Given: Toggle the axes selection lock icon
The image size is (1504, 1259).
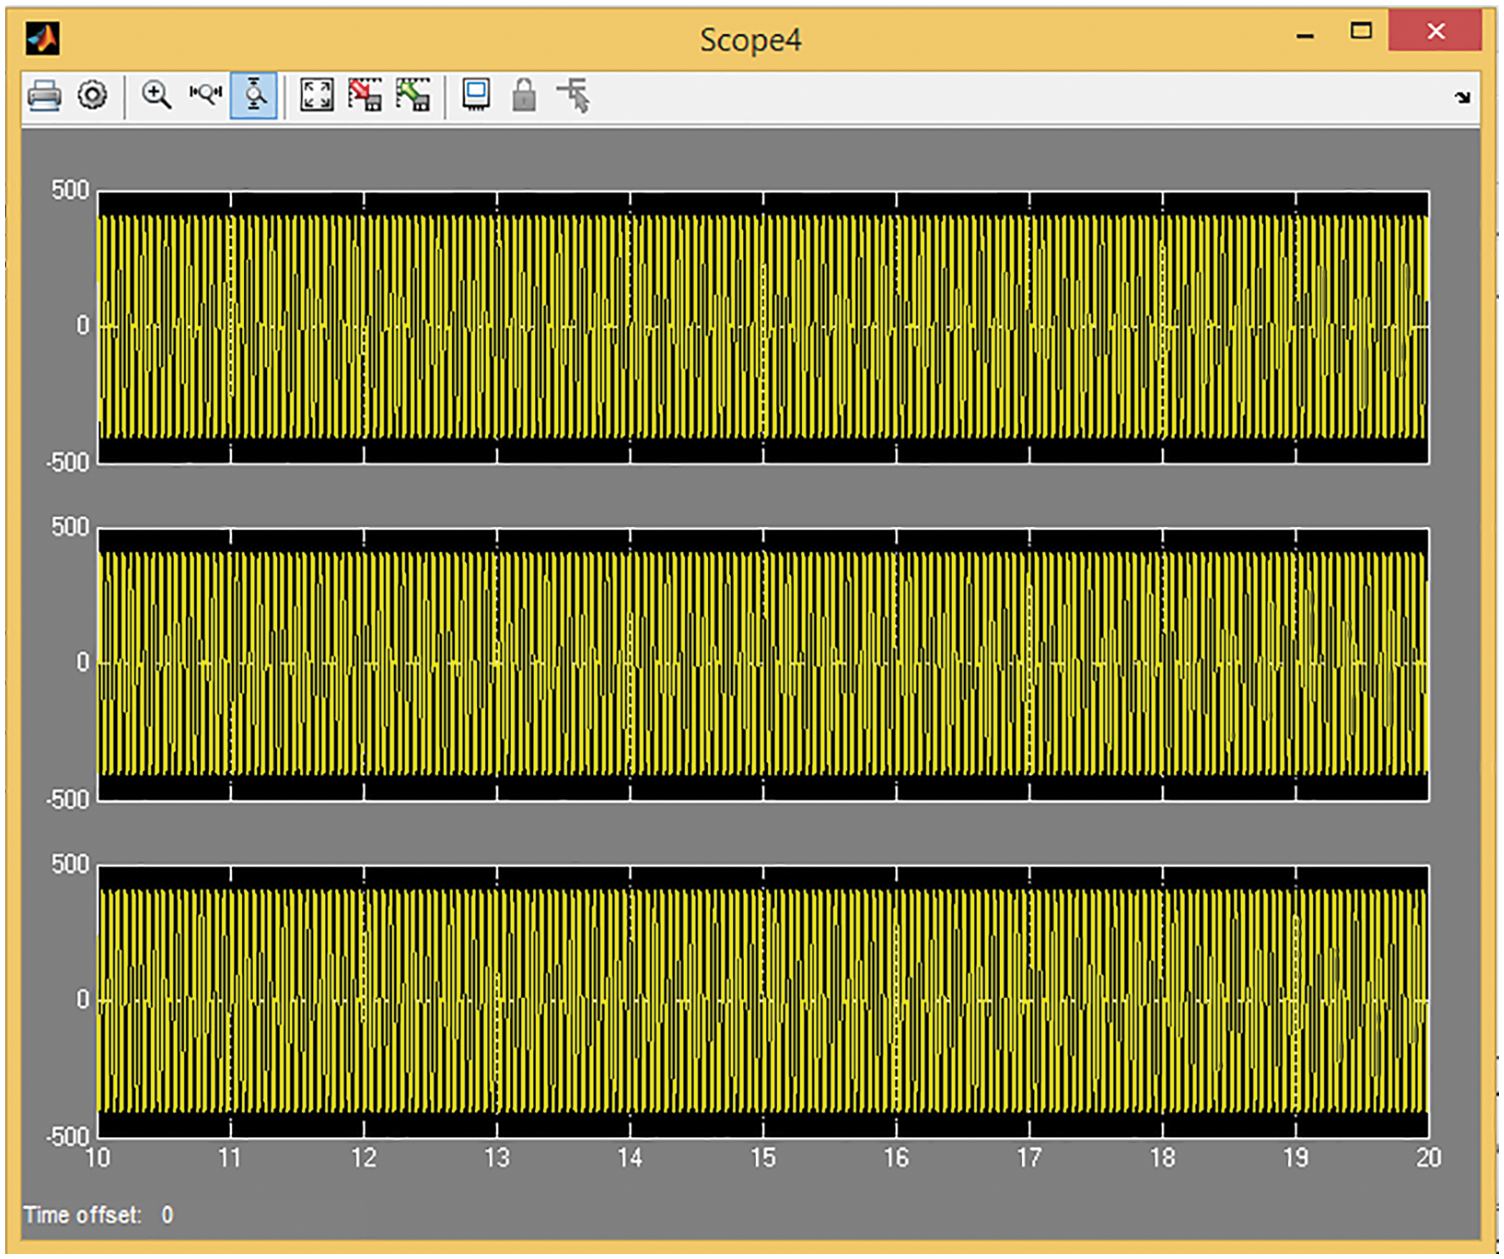Looking at the screenshot, I should point(524,96).
